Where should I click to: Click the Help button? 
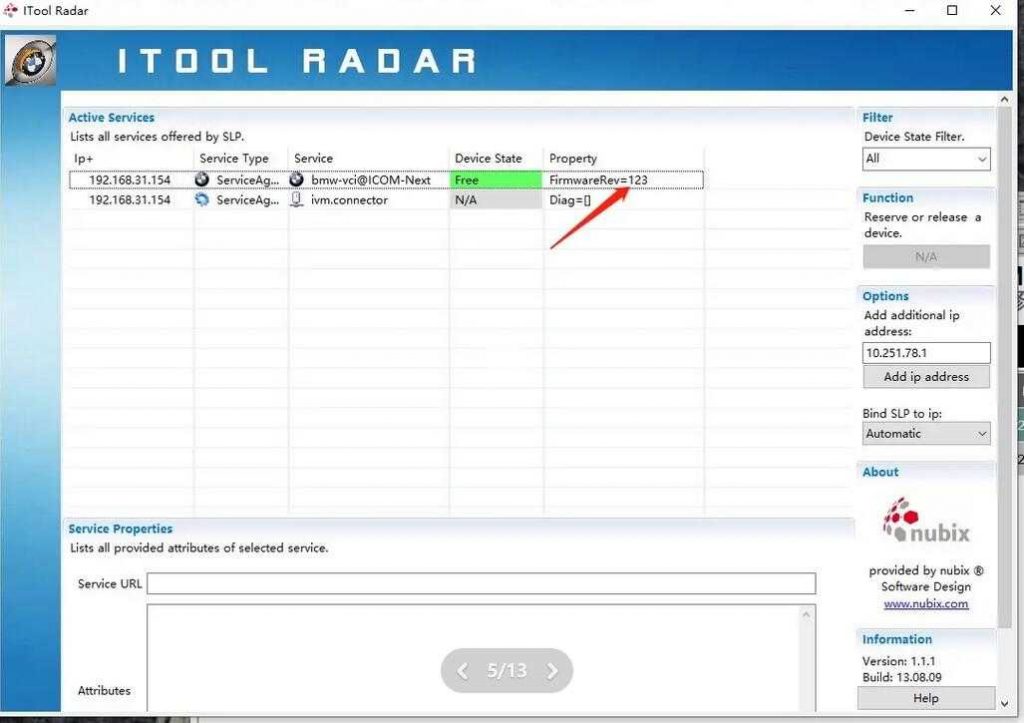[x=926, y=698]
